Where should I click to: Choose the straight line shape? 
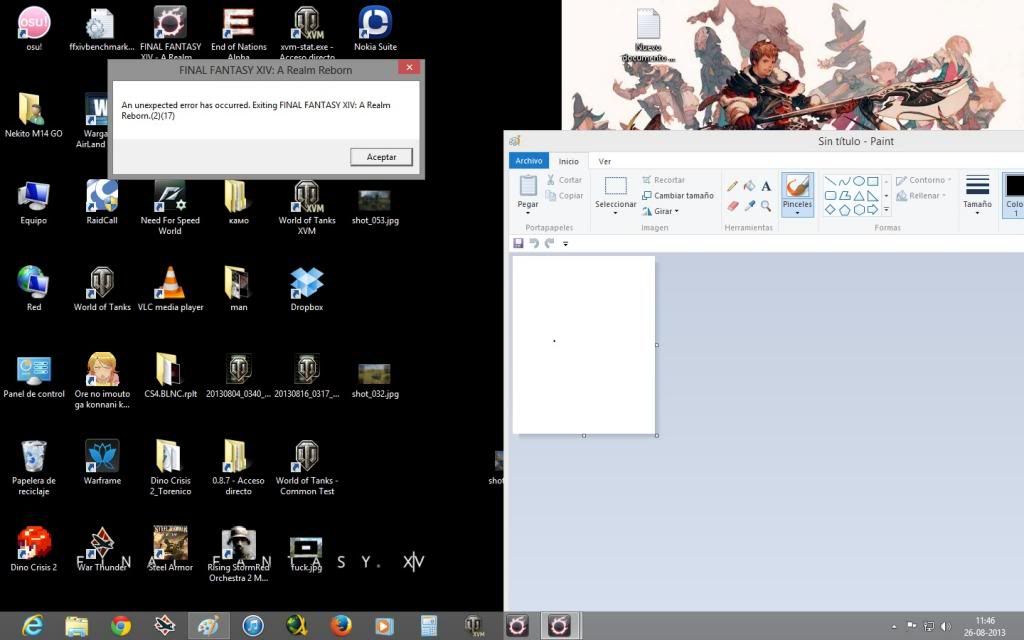coord(830,181)
